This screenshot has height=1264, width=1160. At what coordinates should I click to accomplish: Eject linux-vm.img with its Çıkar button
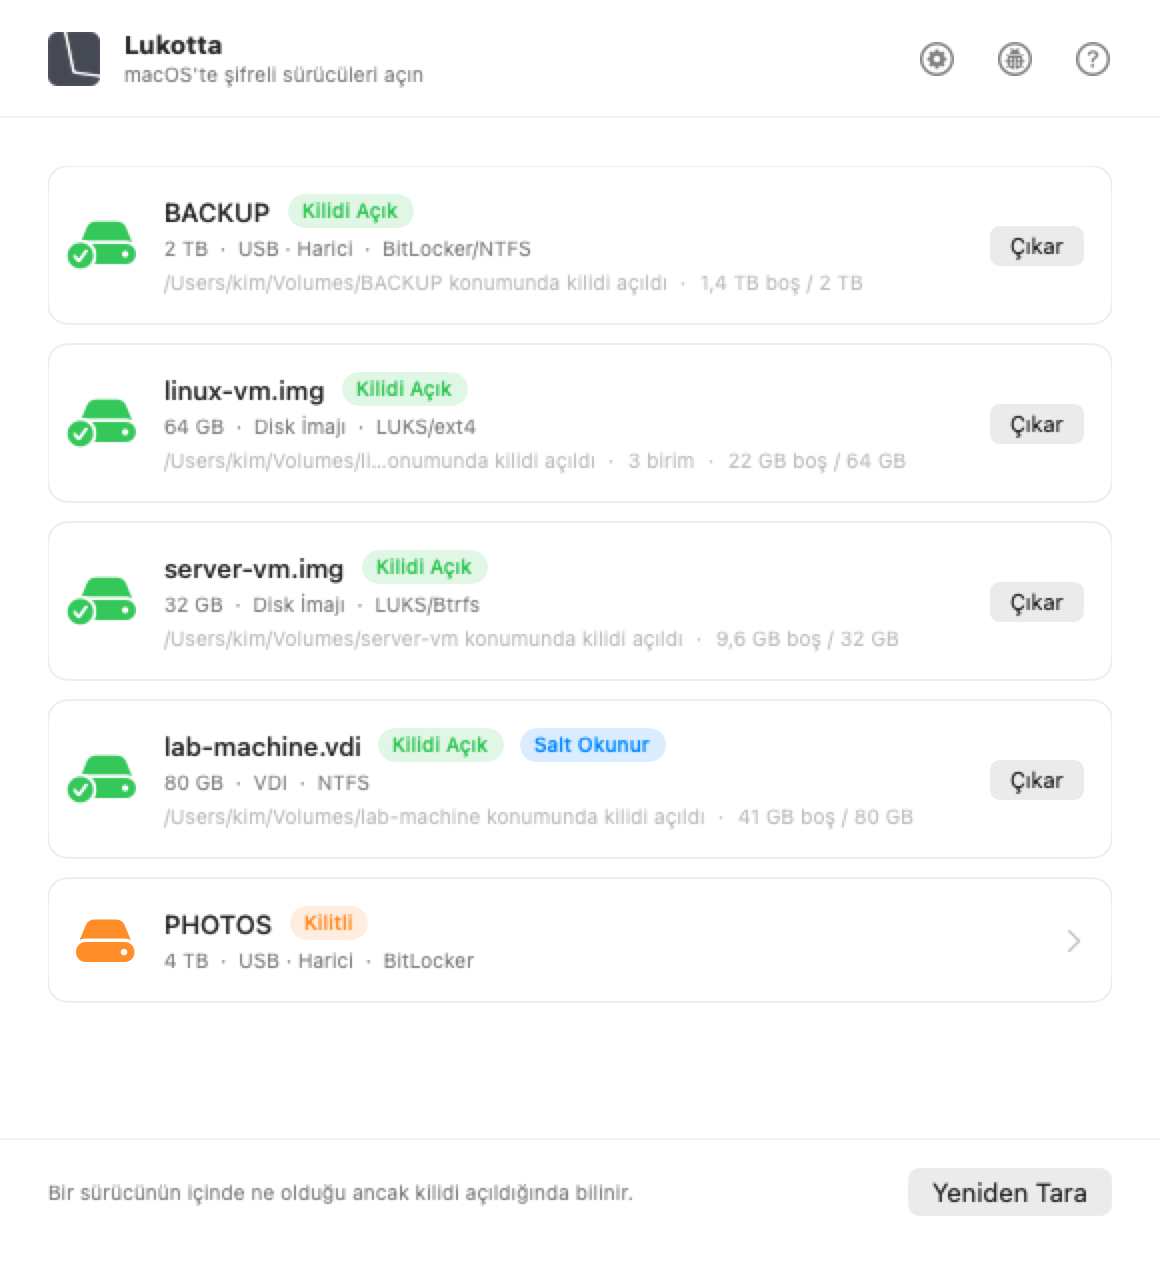(x=1036, y=424)
